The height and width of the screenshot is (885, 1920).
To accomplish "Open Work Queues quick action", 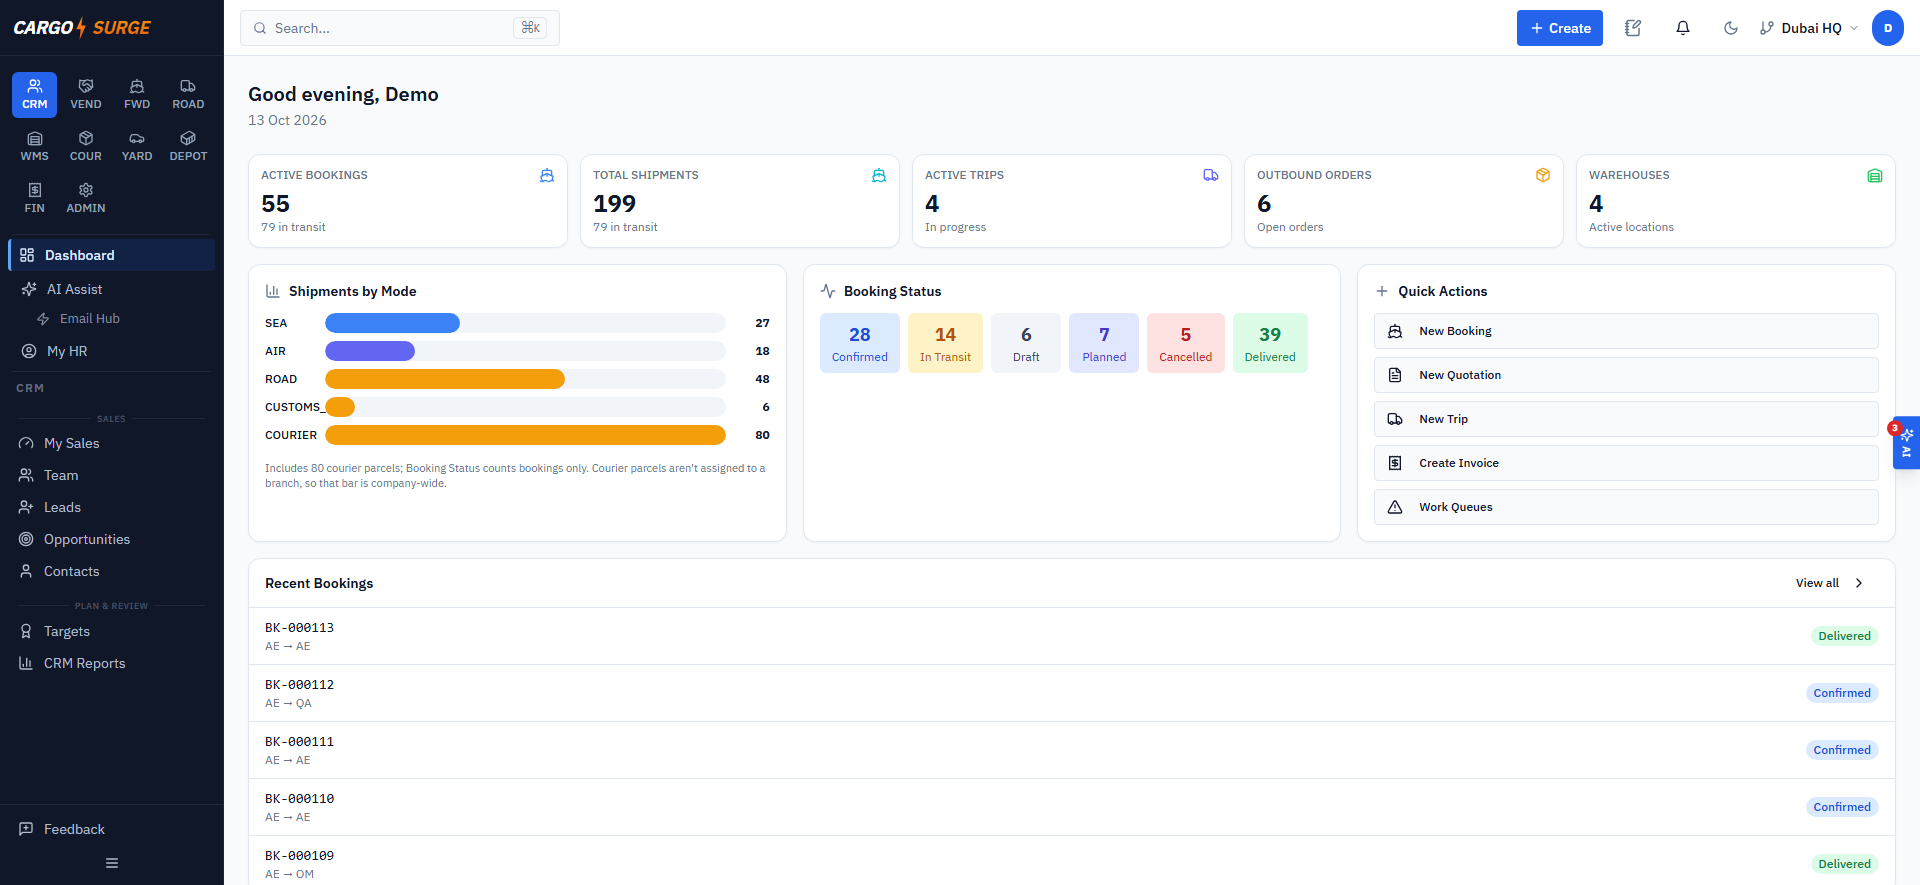I will pyautogui.click(x=1626, y=507).
